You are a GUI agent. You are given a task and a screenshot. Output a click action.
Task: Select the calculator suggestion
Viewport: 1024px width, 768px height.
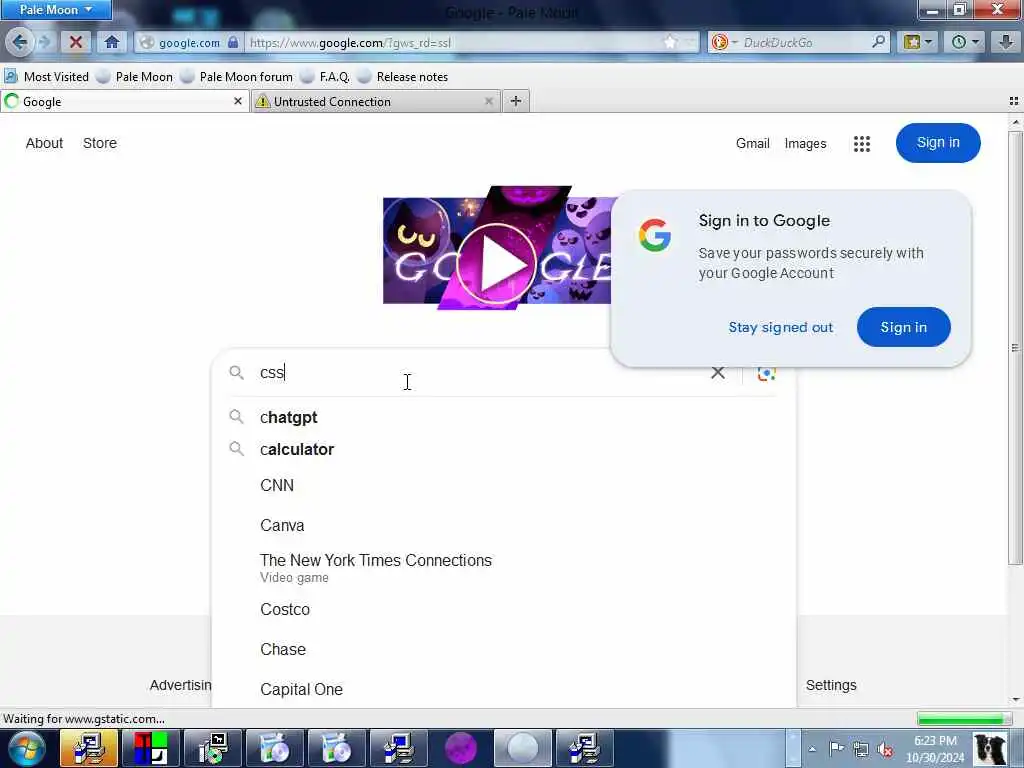coord(503,449)
